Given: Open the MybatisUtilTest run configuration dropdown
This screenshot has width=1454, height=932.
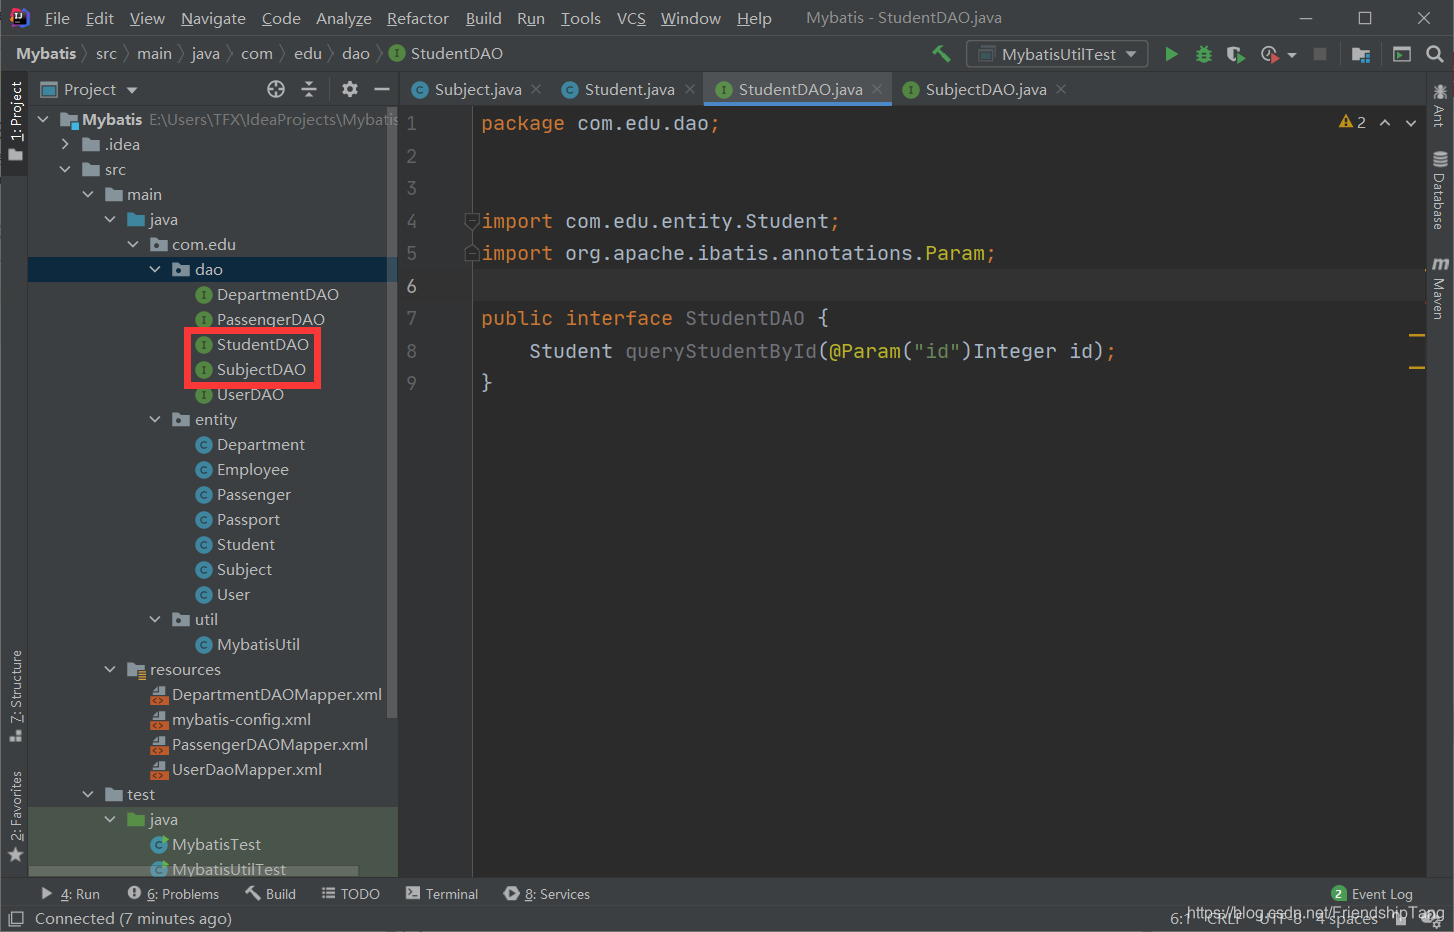Looking at the screenshot, I should point(1057,54).
